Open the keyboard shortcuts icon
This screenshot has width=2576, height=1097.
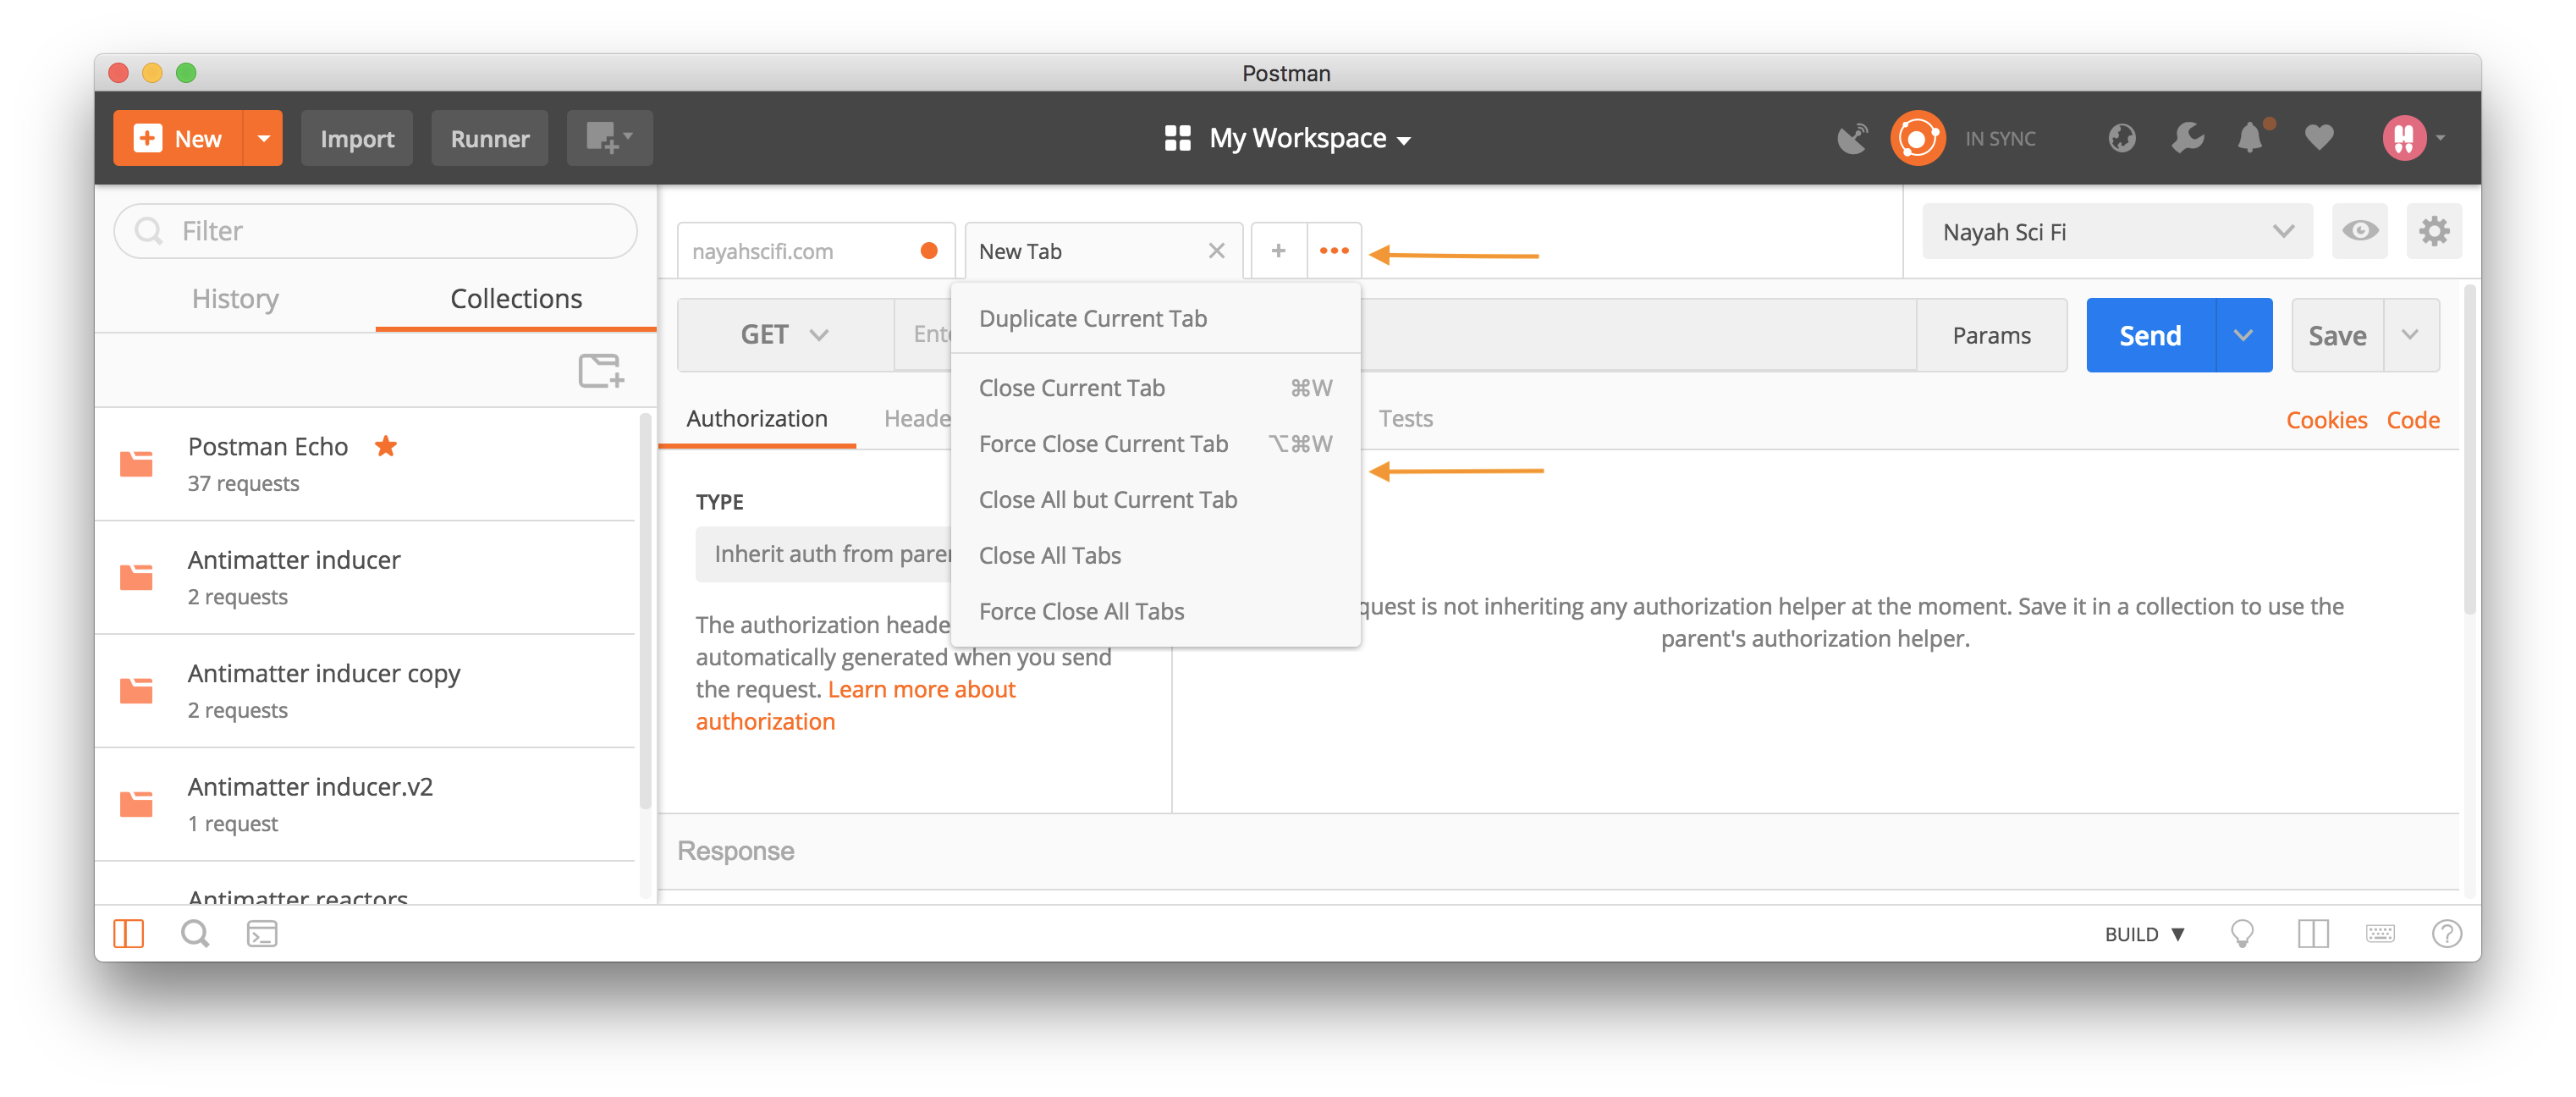(2380, 934)
